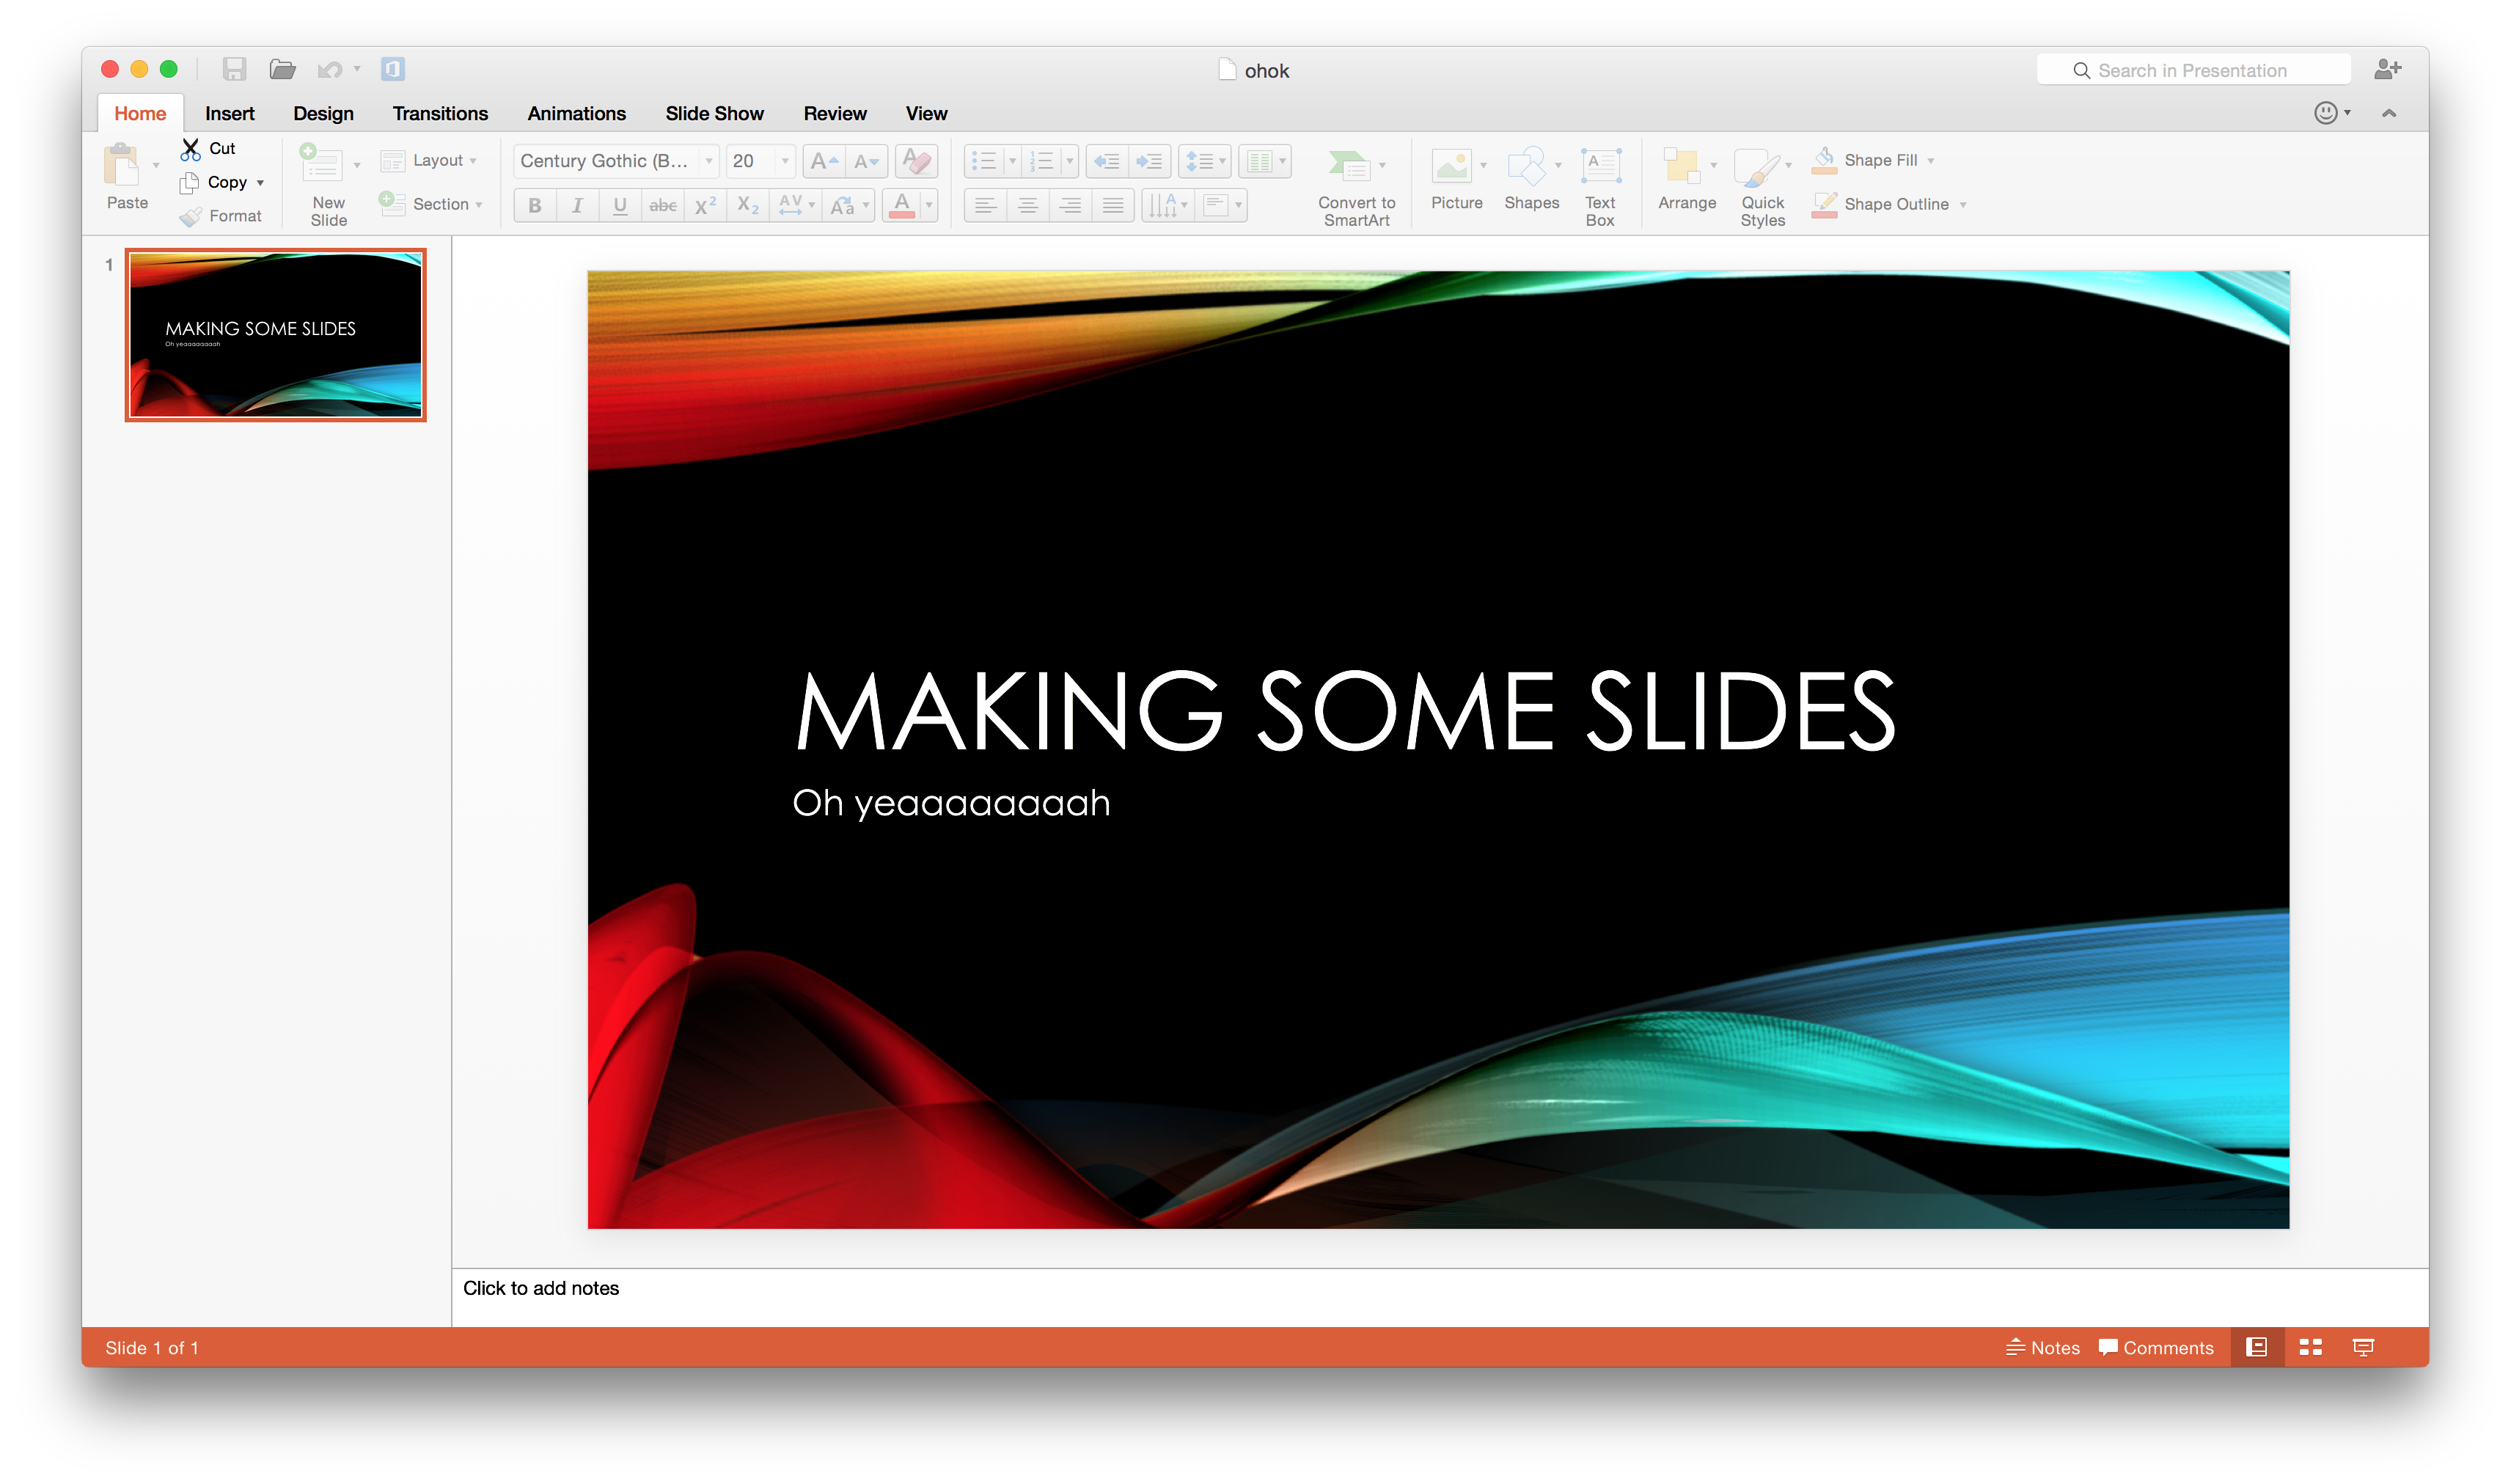2511x1484 pixels.
Task: Go to the Animations tab
Action: (x=576, y=114)
